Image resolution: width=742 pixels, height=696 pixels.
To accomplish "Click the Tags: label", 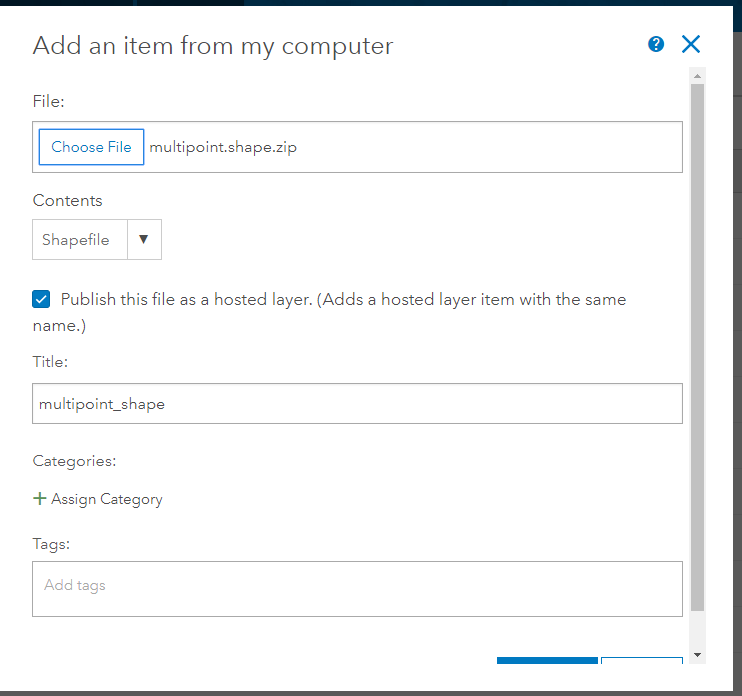I will tap(51, 544).
